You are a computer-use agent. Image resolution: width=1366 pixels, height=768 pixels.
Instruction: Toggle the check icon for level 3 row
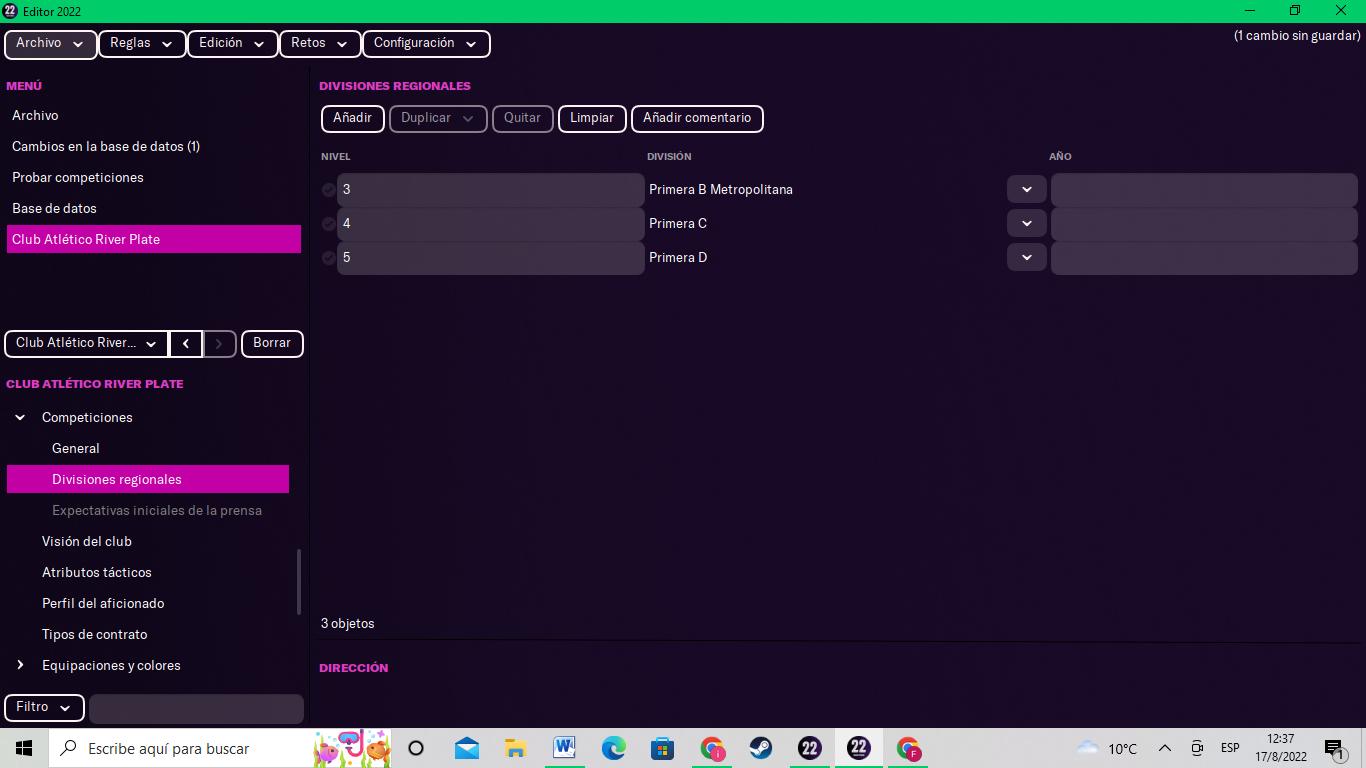(329, 190)
